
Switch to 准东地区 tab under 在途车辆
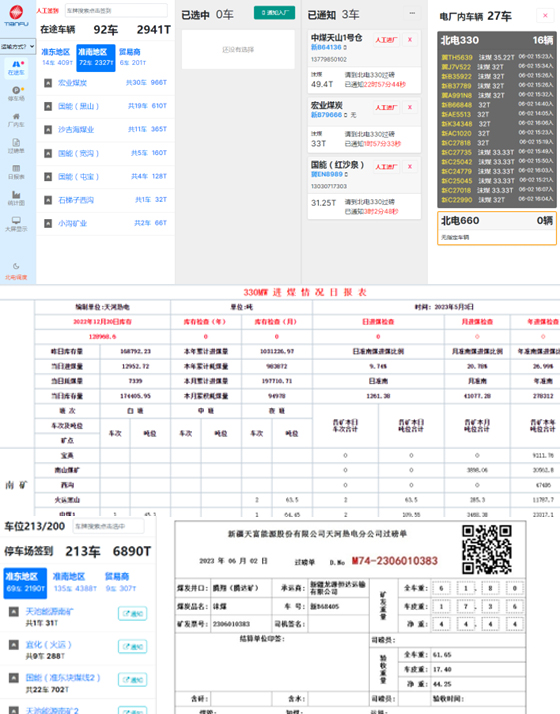[x=56, y=56]
